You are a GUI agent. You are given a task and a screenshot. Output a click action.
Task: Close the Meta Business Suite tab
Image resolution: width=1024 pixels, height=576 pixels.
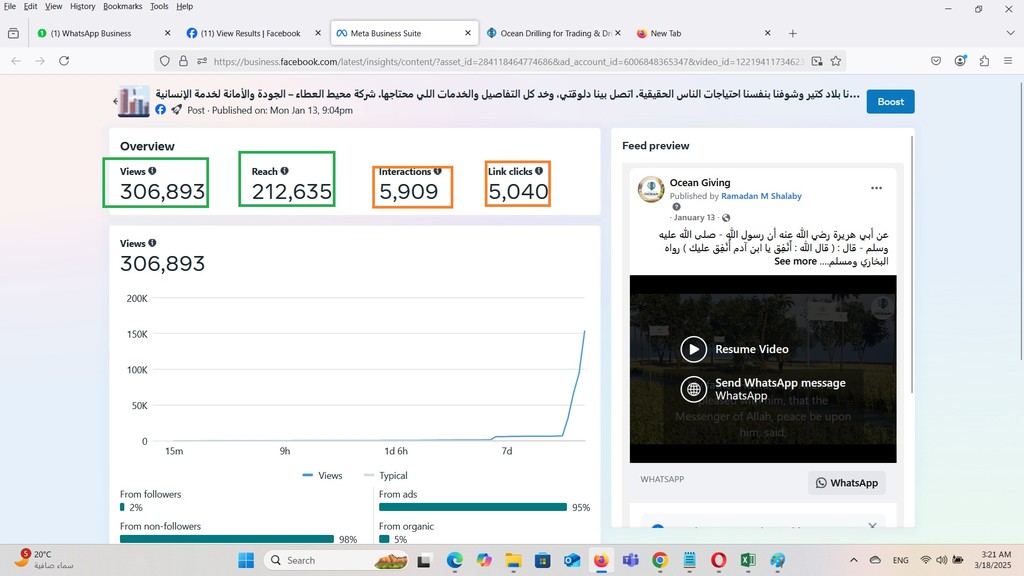(x=468, y=33)
